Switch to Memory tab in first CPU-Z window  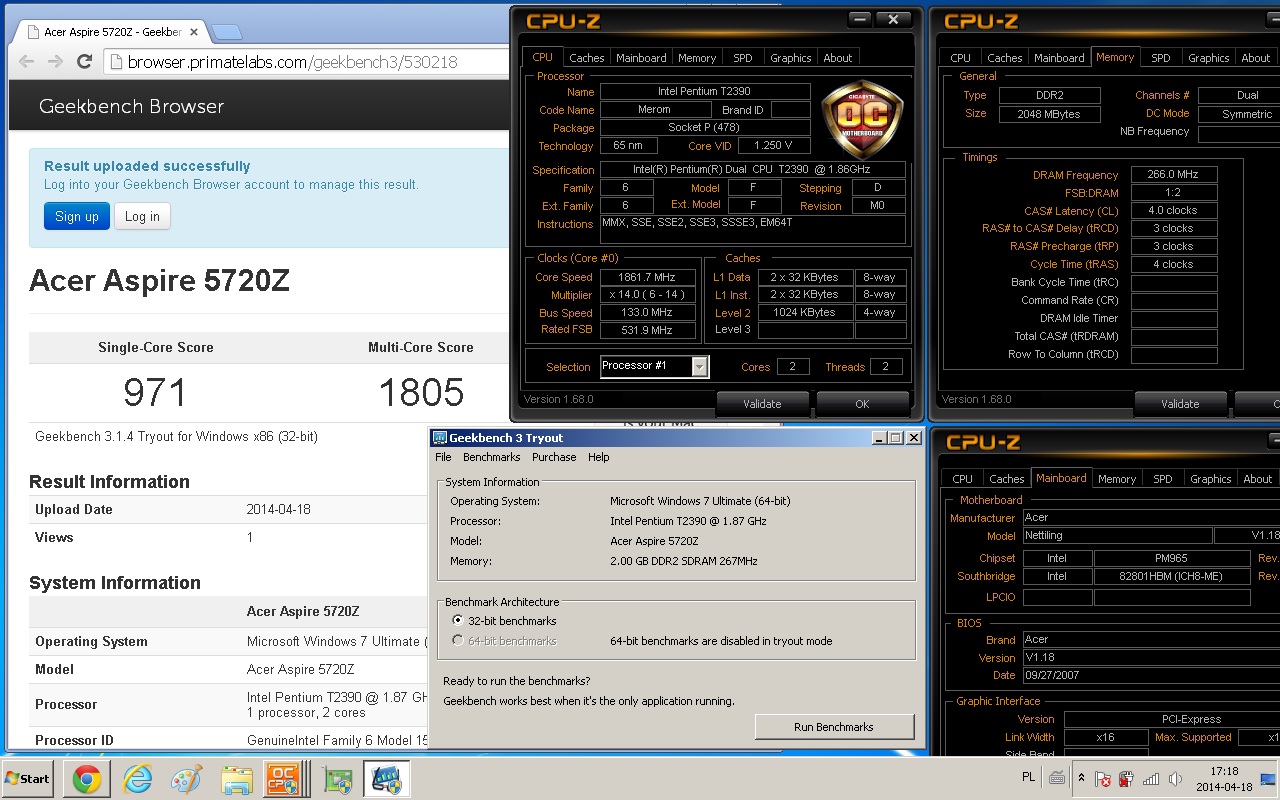(x=697, y=58)
